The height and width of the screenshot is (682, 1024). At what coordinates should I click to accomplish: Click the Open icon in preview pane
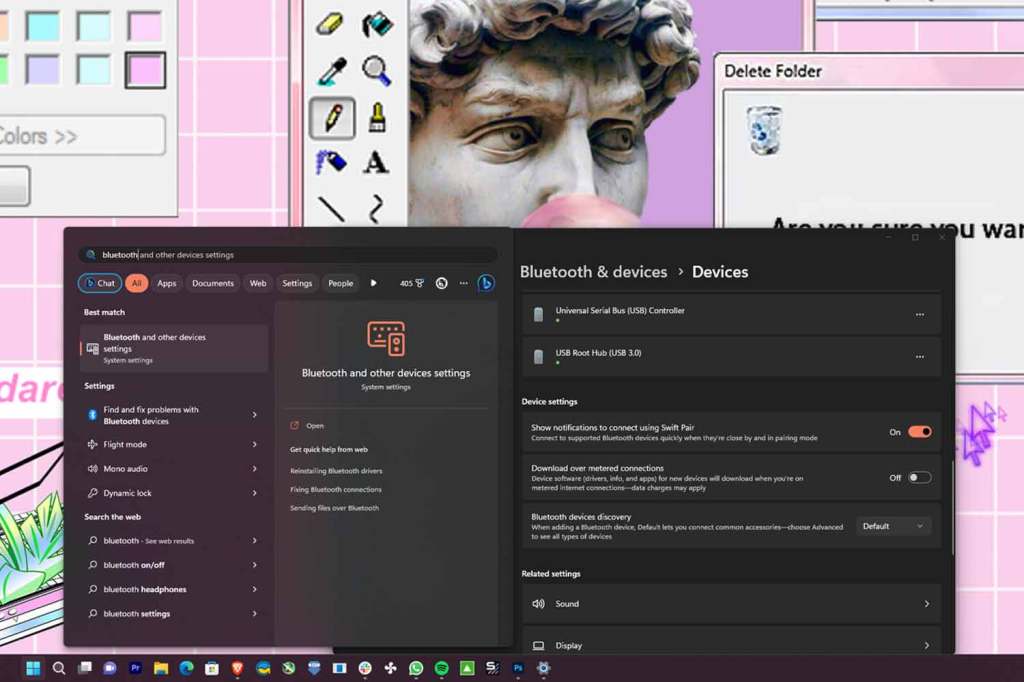click(x=295, y=425)
